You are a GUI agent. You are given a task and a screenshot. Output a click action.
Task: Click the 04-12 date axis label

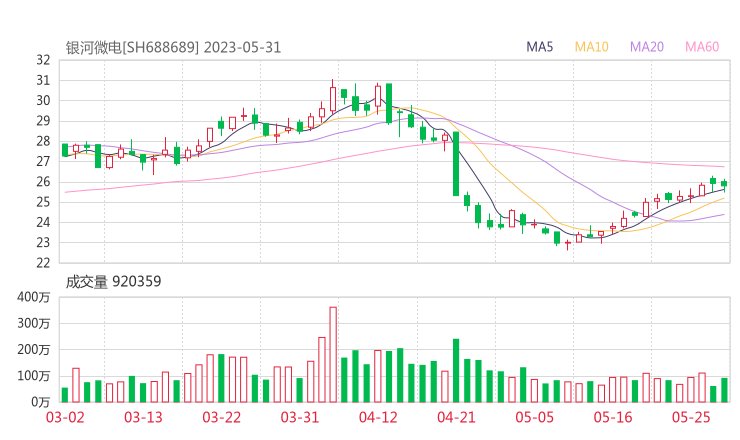pyautogui.click(x=378, y=417)
